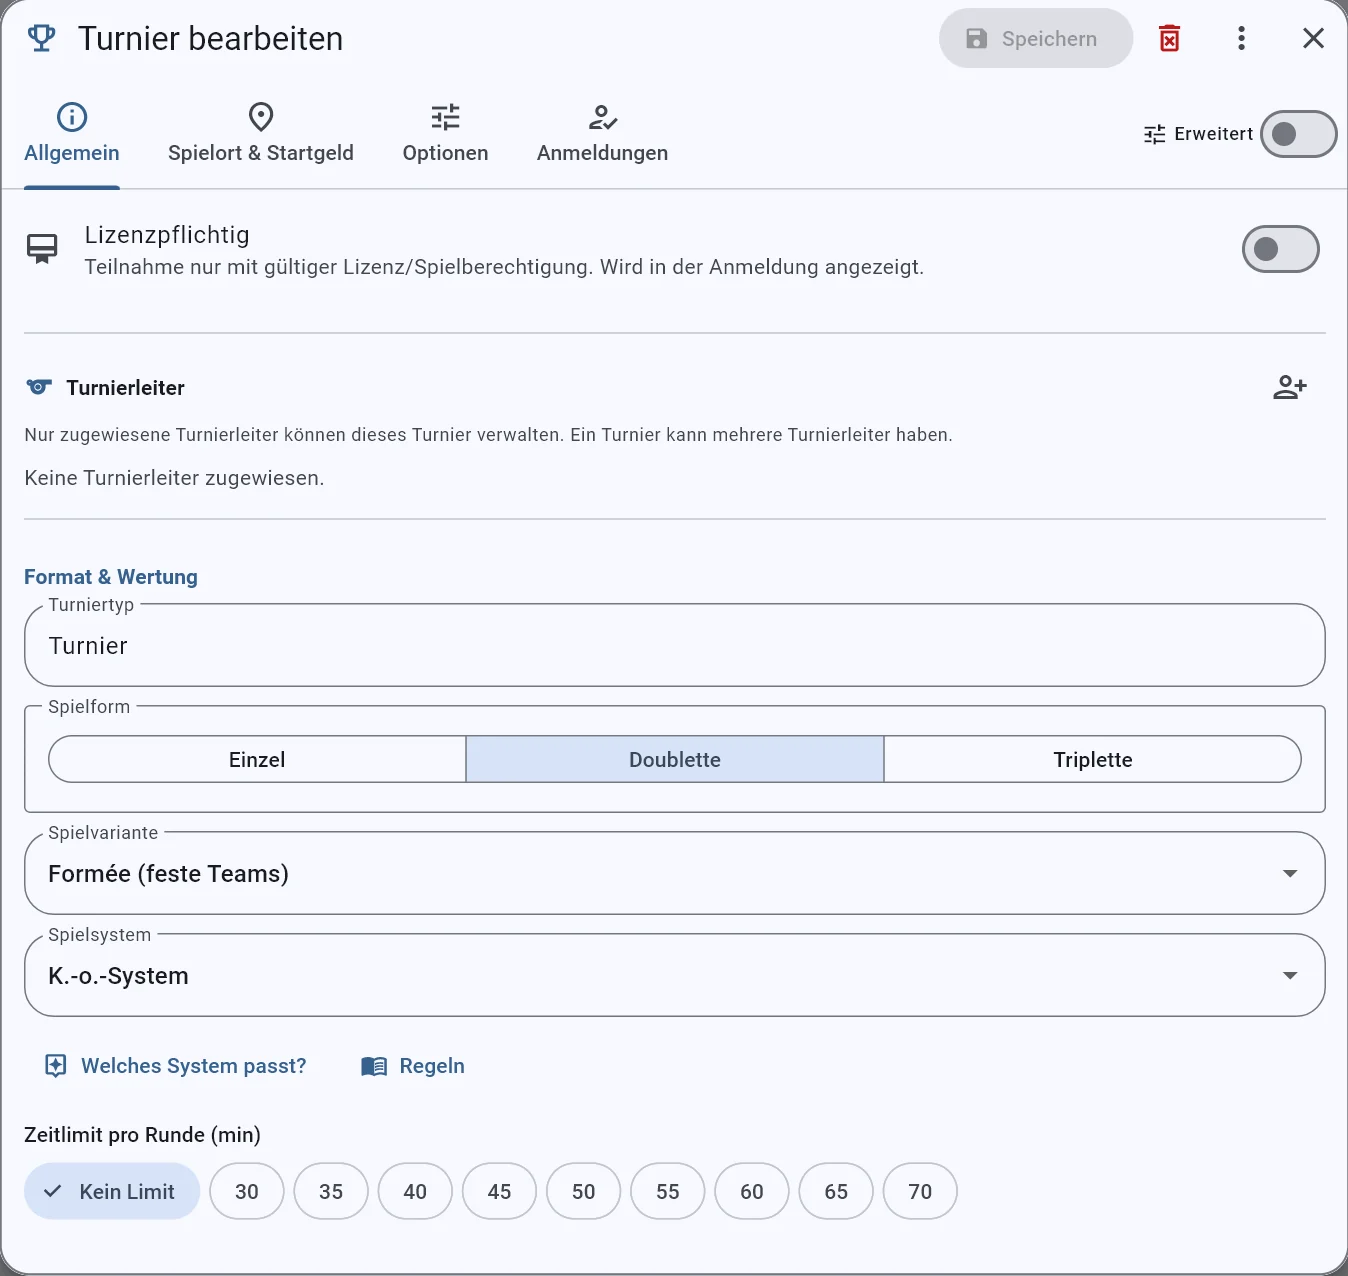The width and height of the screenshot is (1348, 1276).
Task: Delete the tournament with the red trash icon
Action: click(1169, 38)
